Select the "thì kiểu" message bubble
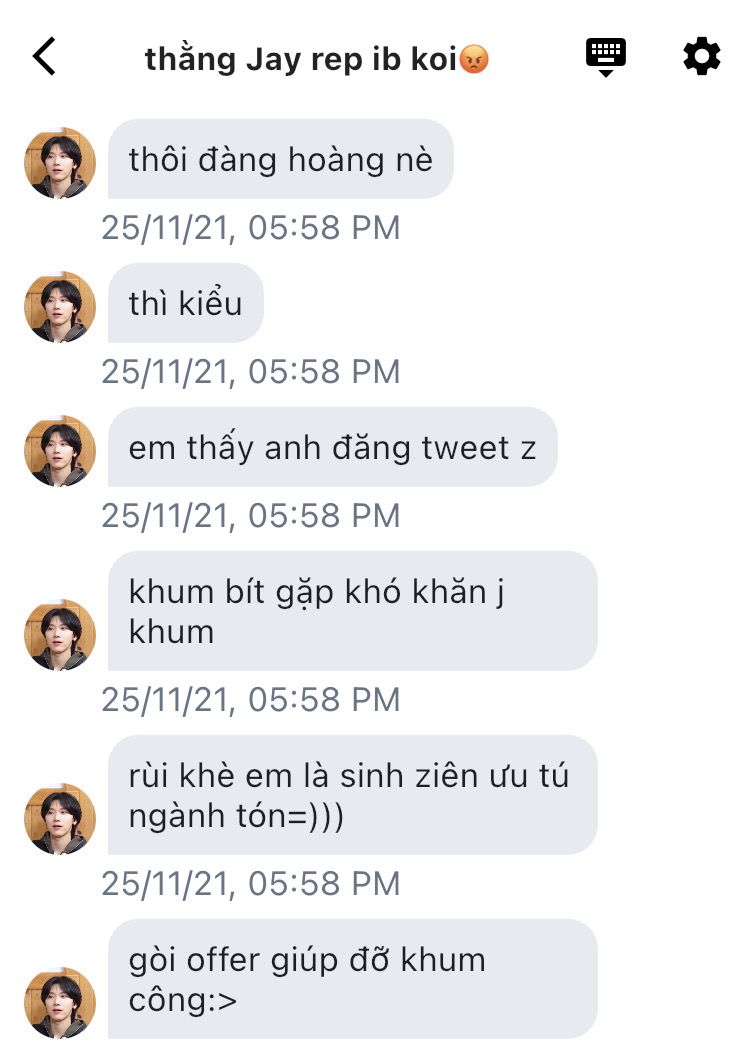 point(186,303)
